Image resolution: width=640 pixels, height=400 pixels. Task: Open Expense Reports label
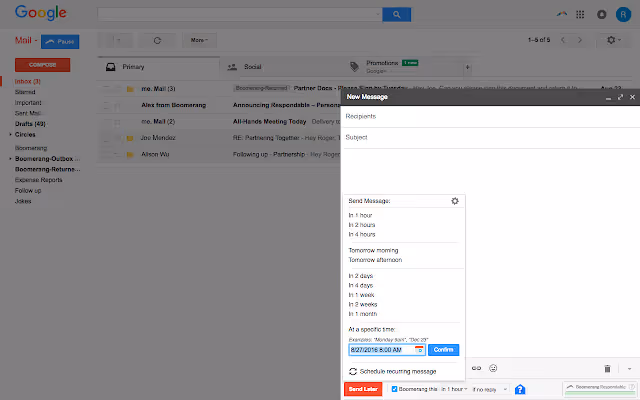[39, 180]
